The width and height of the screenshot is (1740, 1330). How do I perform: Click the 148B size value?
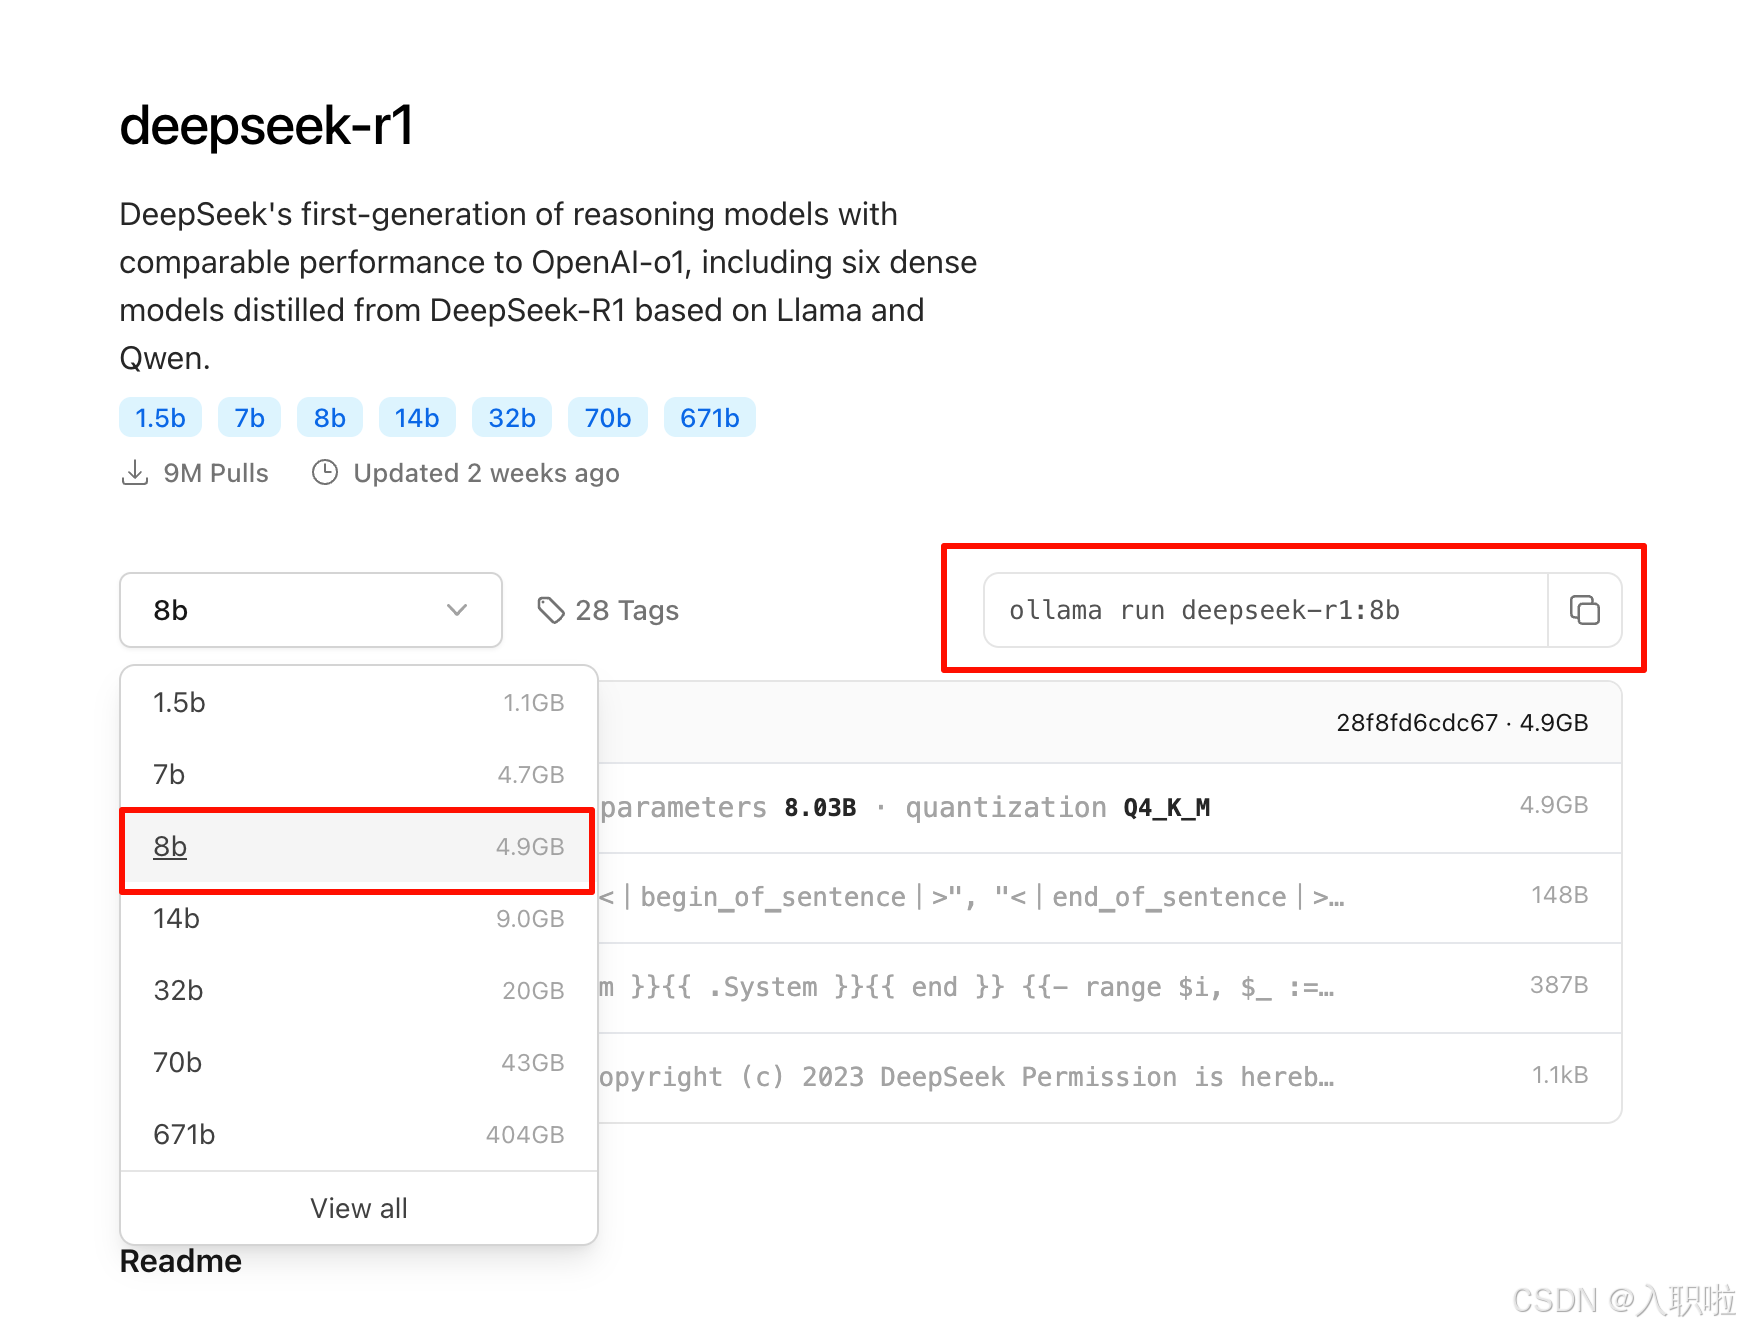click(1559, 895)
